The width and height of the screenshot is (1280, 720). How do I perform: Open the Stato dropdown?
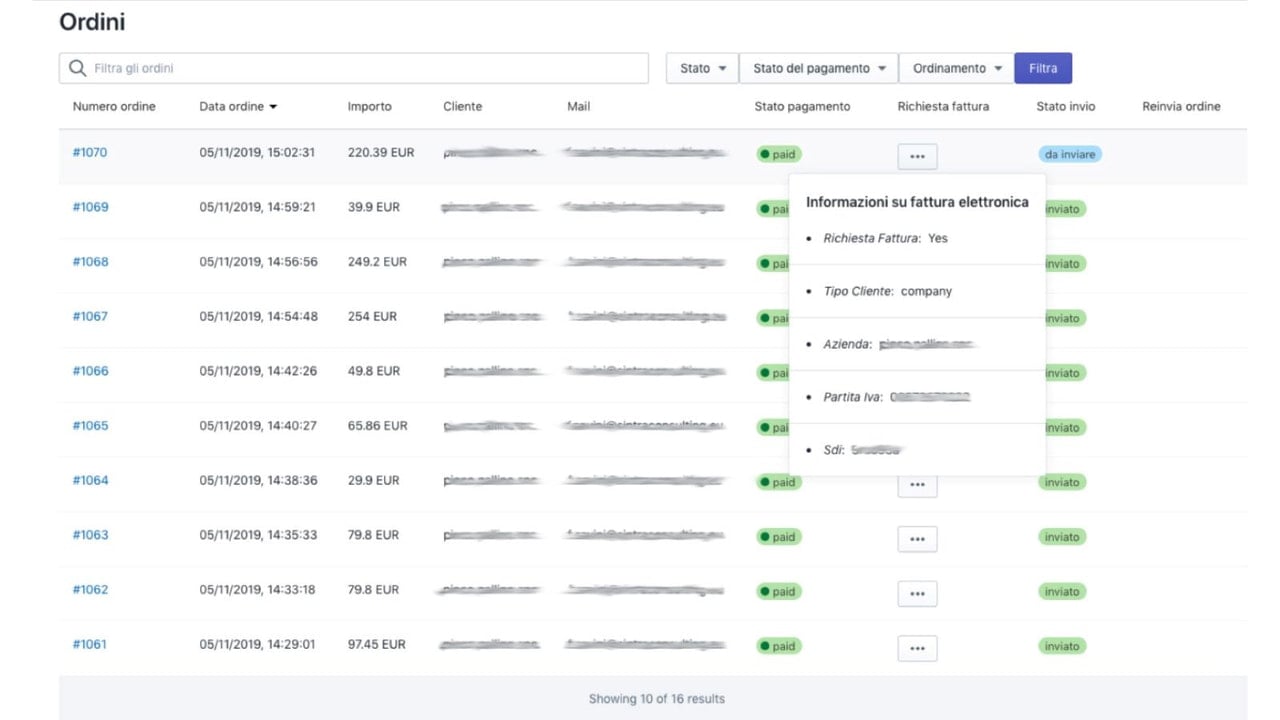pos(702,68)
